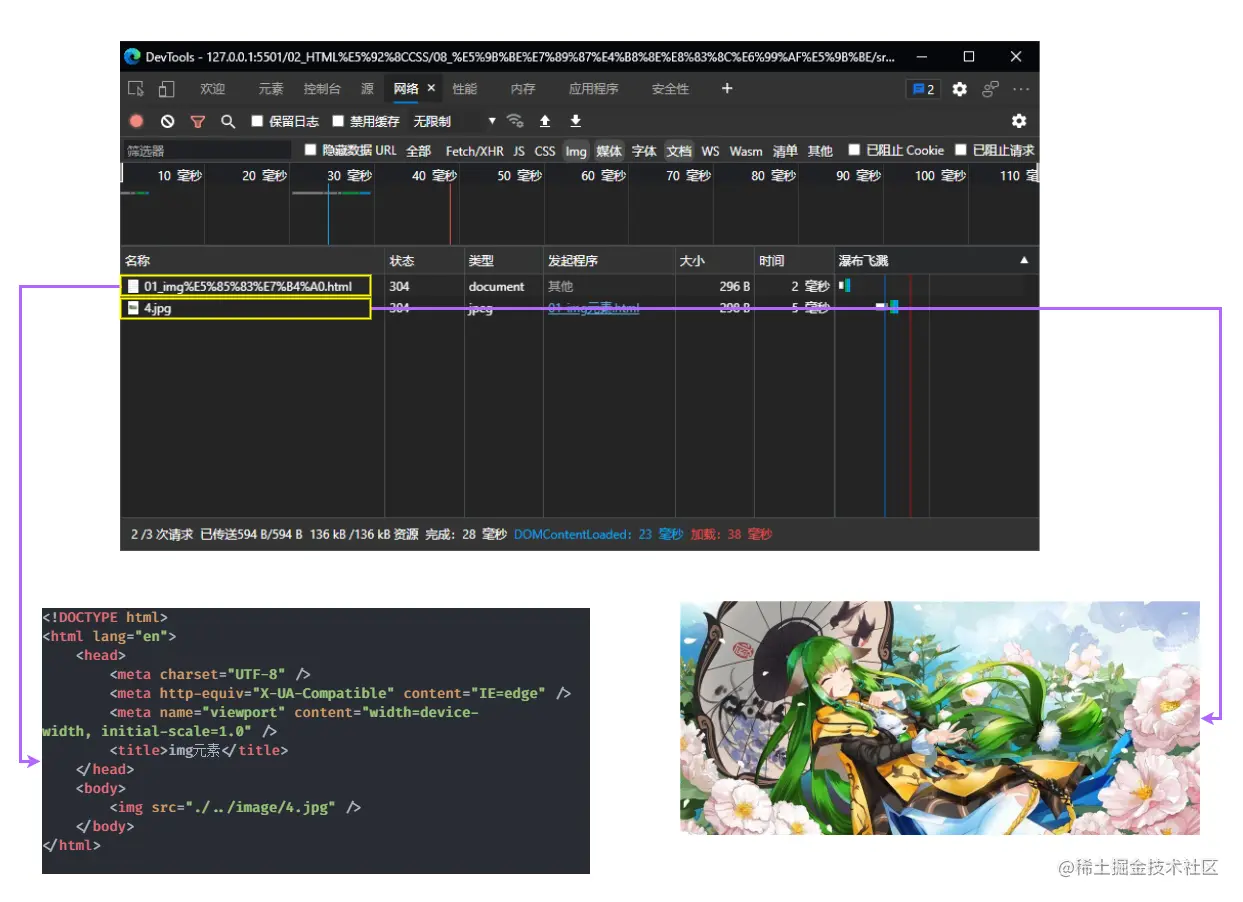Select the 4.jpg request row

(579, 309)
